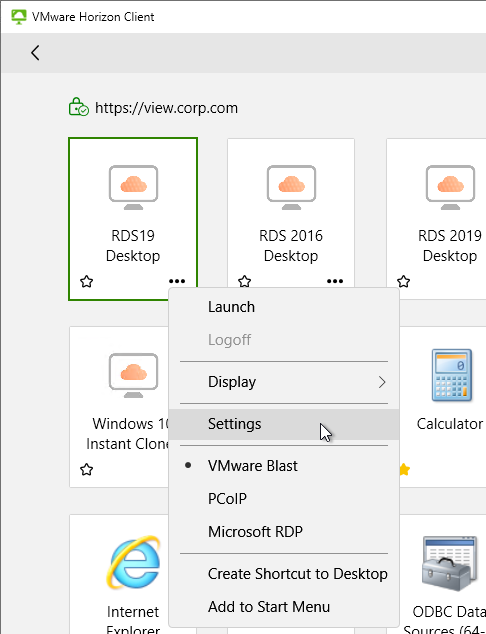Click the https://view.corp.com server address
The image size is (486, 634).
(x=166, y=108)
